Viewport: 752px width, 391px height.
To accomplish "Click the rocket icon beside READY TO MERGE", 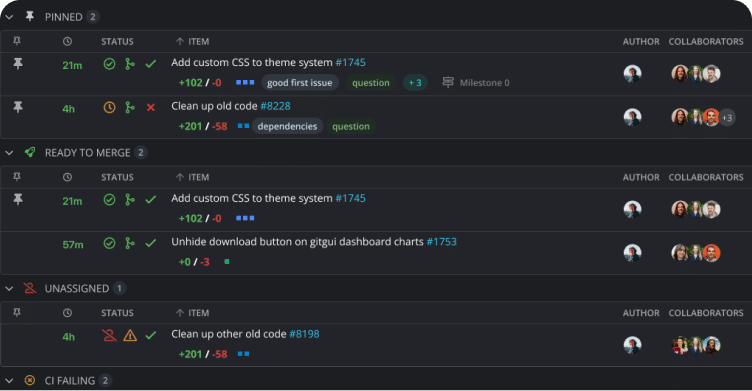I will (x=30, y=153).
